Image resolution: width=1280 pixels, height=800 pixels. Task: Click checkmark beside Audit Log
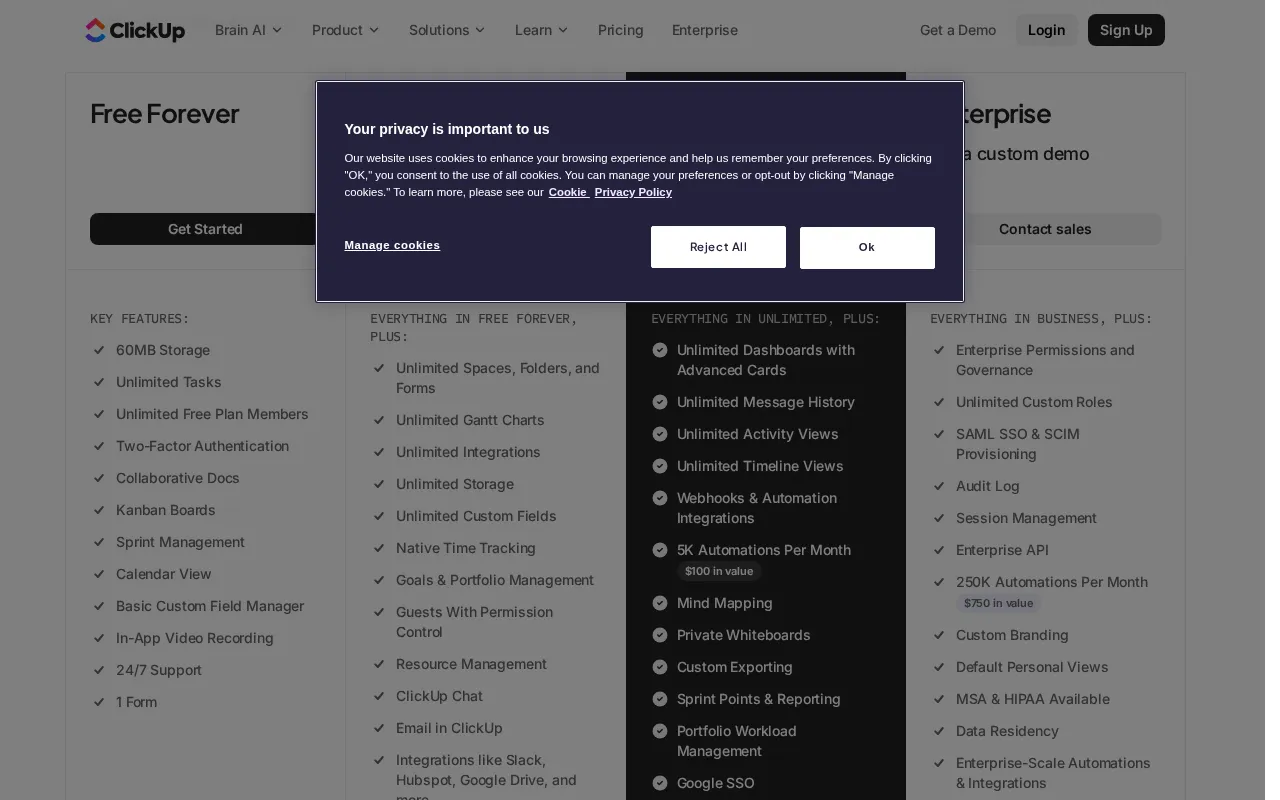(939, 486)
